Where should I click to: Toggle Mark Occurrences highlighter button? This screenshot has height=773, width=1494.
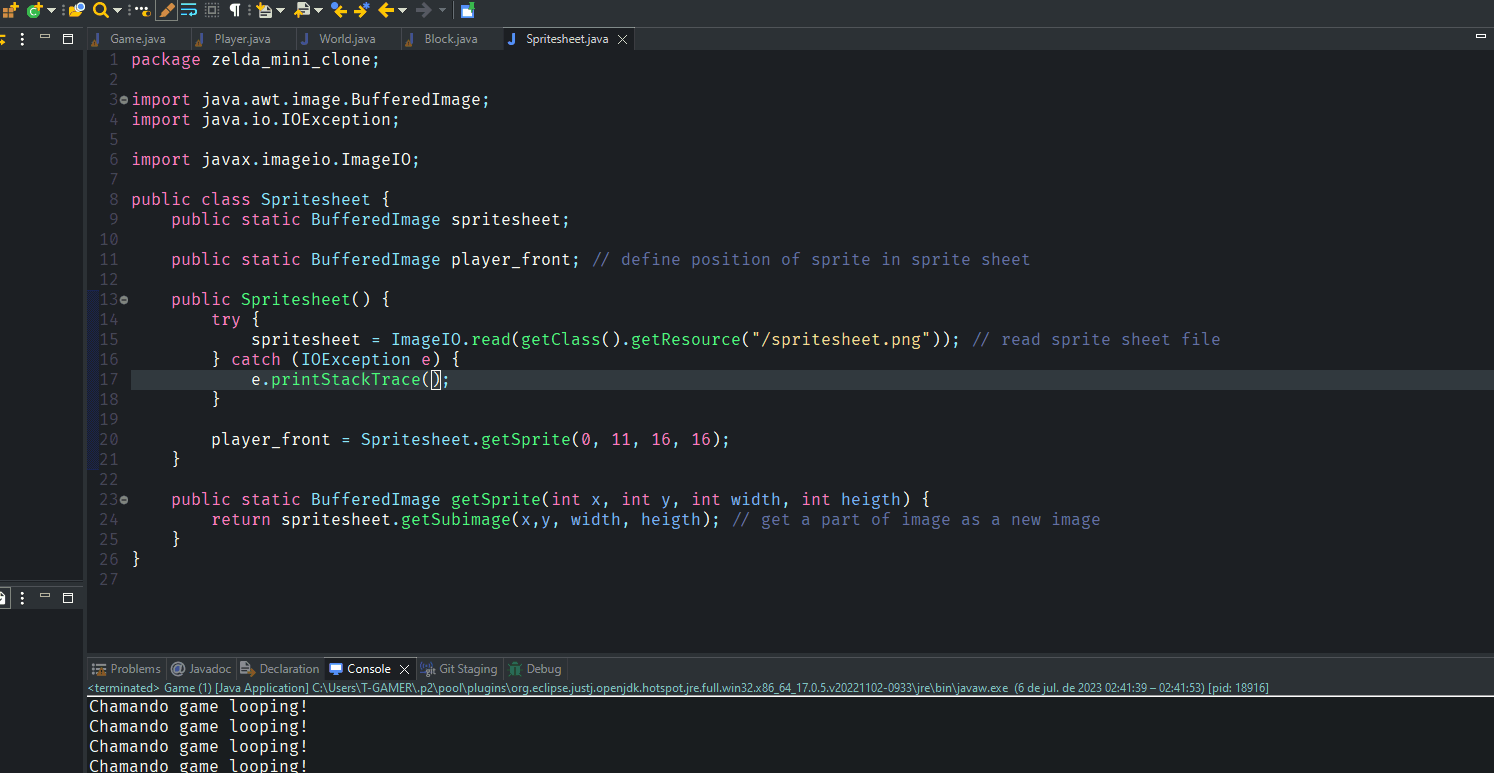point(166,10)
